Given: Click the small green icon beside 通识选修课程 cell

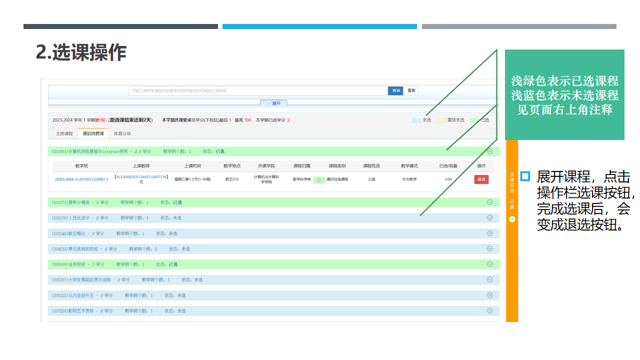Looking at the screenshot, I should point(319,180).
